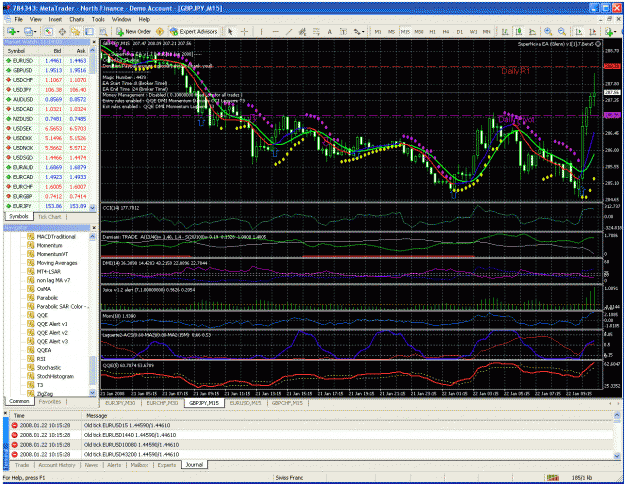The height and width of the screenshot is (484, 625).
Task: Zoom in on the chart
Action: pyautogui.click(x=548, y=31)
